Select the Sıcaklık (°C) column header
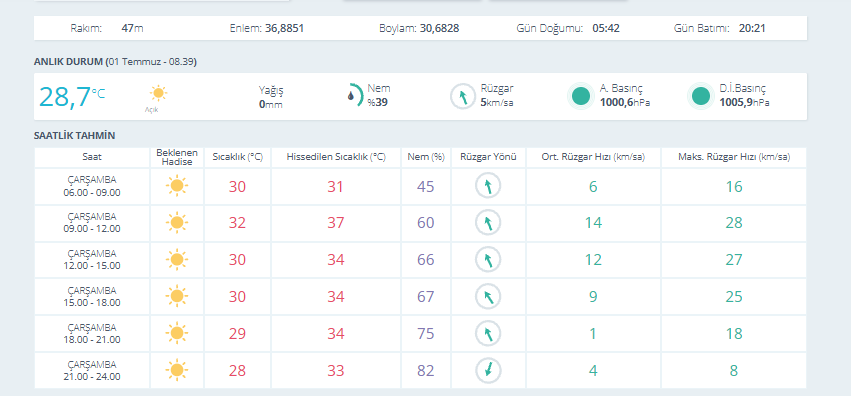 tap(237, 157)
